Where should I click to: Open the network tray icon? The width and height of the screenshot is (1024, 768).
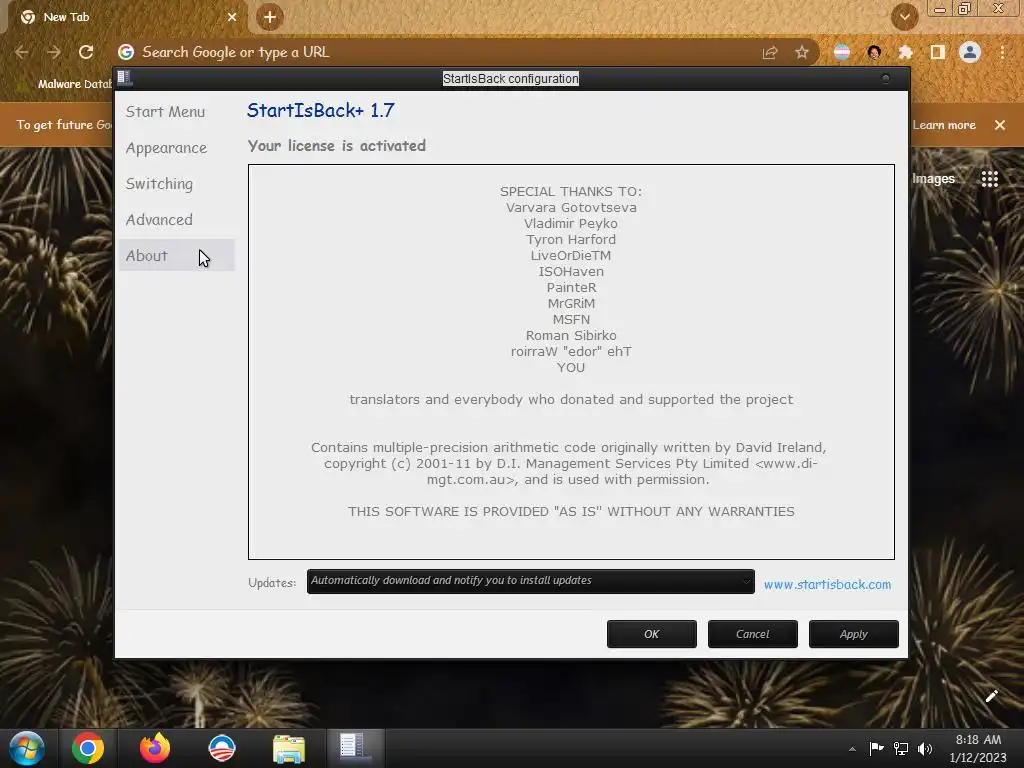tap(901, 748)
